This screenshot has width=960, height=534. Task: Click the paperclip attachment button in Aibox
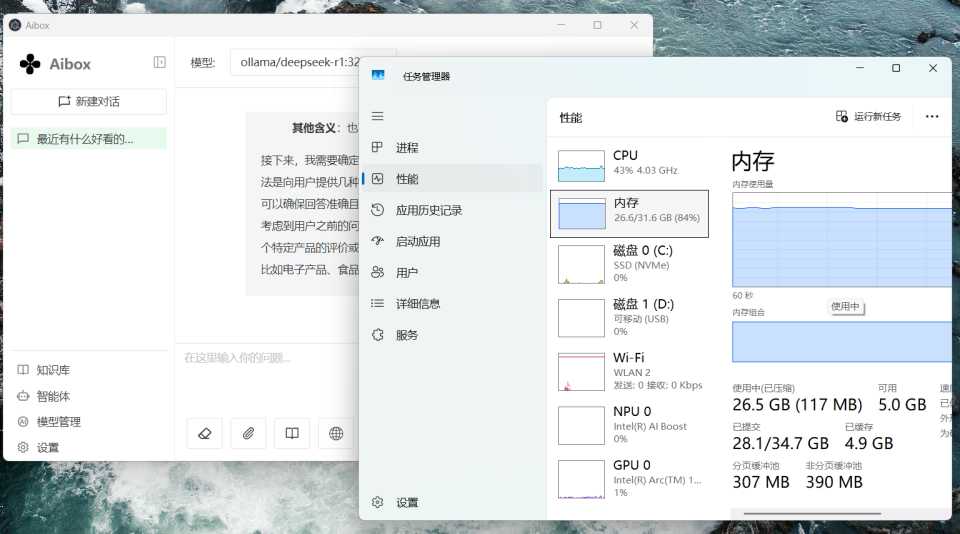(248, 434)
